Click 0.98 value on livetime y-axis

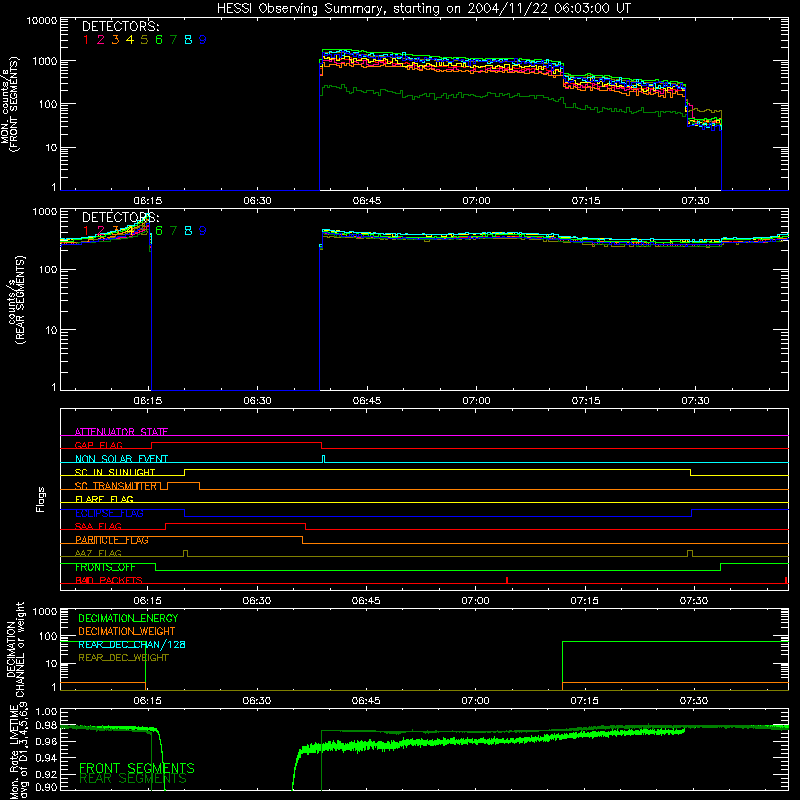46,725
